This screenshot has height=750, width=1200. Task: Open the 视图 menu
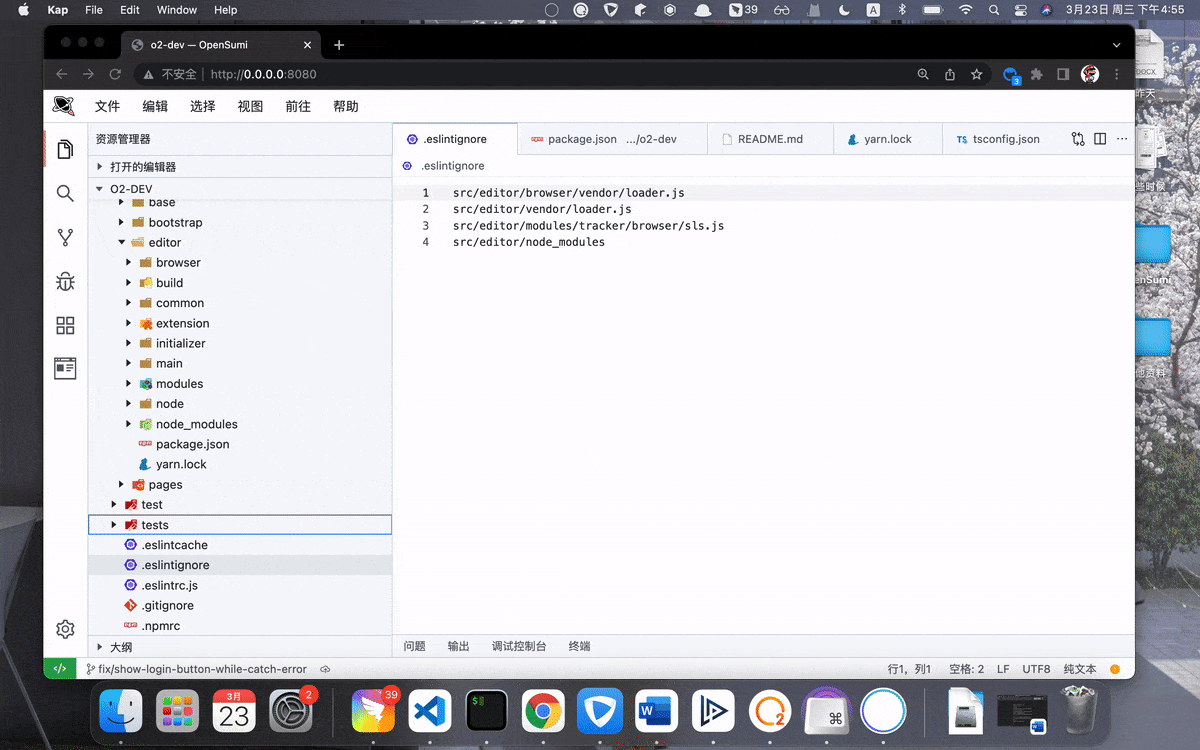pyautogui.click(x=249, y=105)
